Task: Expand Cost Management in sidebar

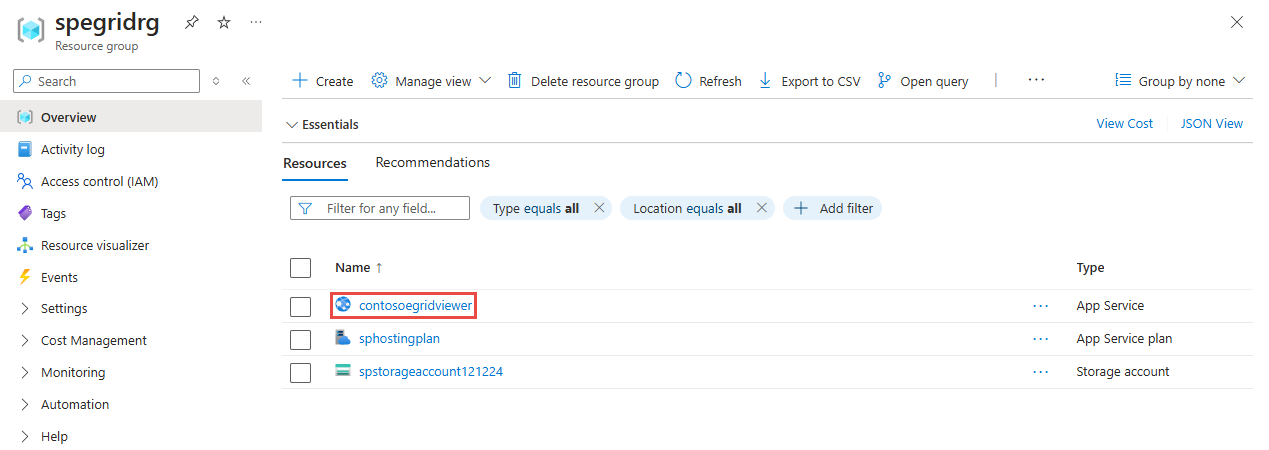Action: click(x=93, y=340)
